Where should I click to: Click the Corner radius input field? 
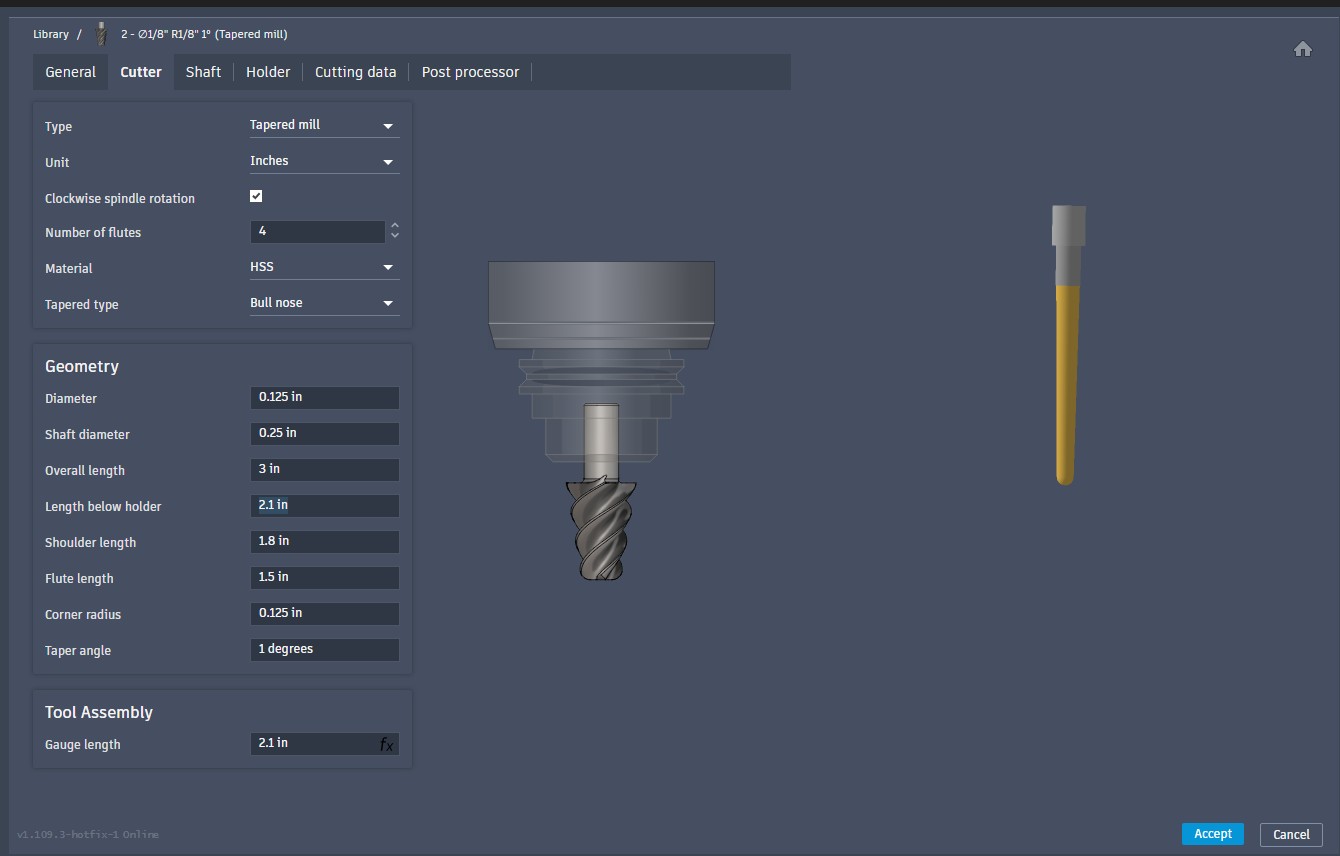tap(324, 613)
